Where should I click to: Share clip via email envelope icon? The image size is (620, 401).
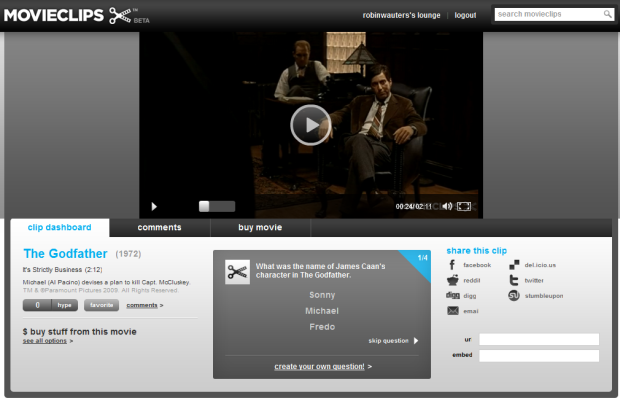tap(453, 311)
